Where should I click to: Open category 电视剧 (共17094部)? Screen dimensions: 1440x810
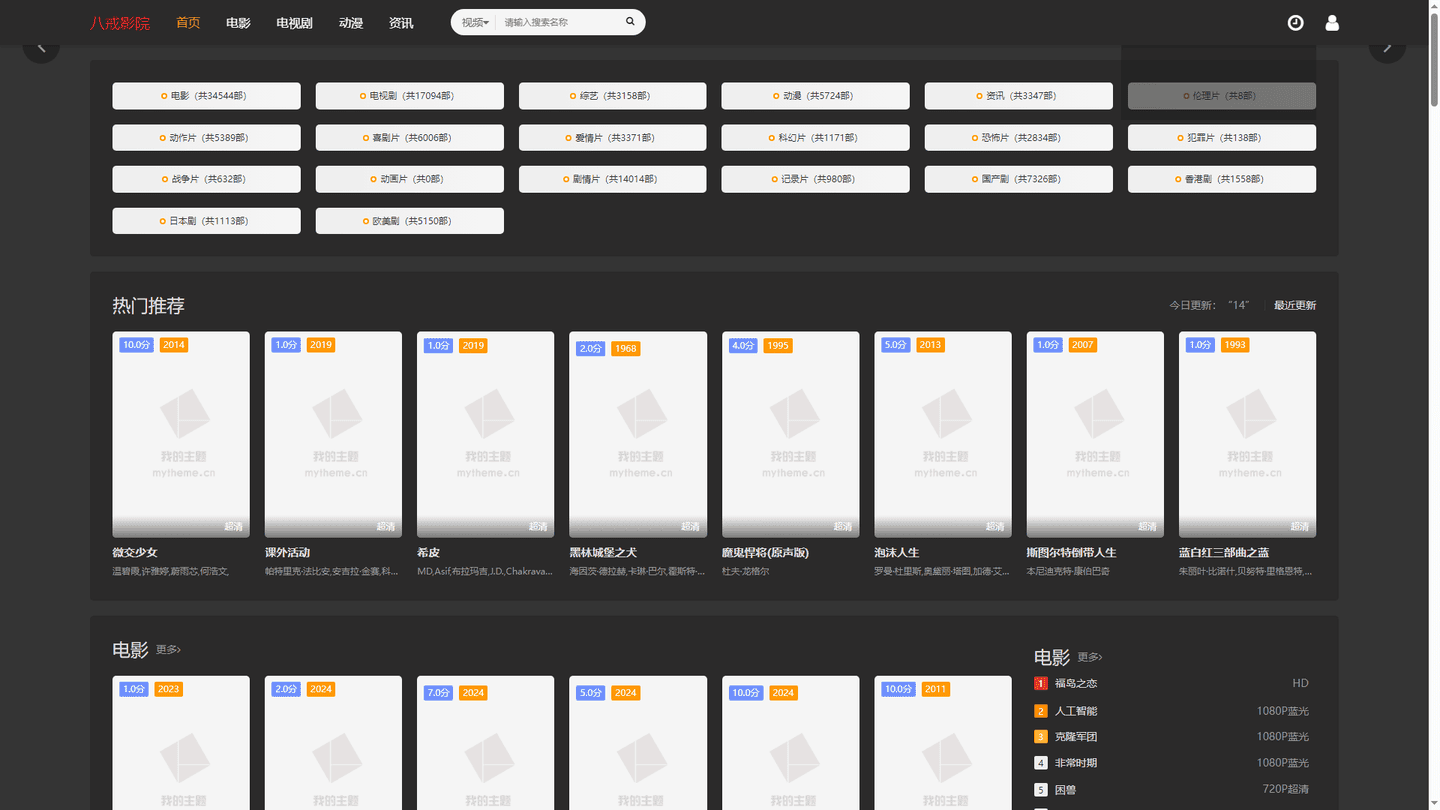(x=410, y=96)
